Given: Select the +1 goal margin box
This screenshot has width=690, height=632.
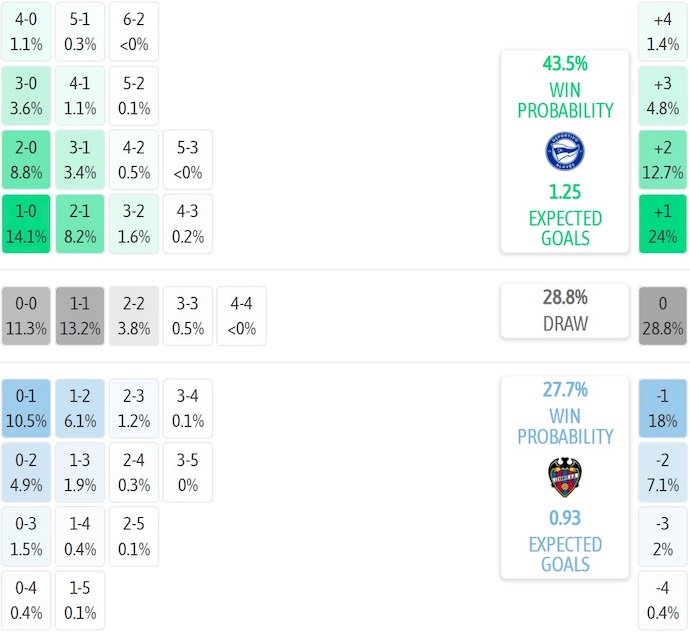Looking at the screenshot, I should click(662, 224).
